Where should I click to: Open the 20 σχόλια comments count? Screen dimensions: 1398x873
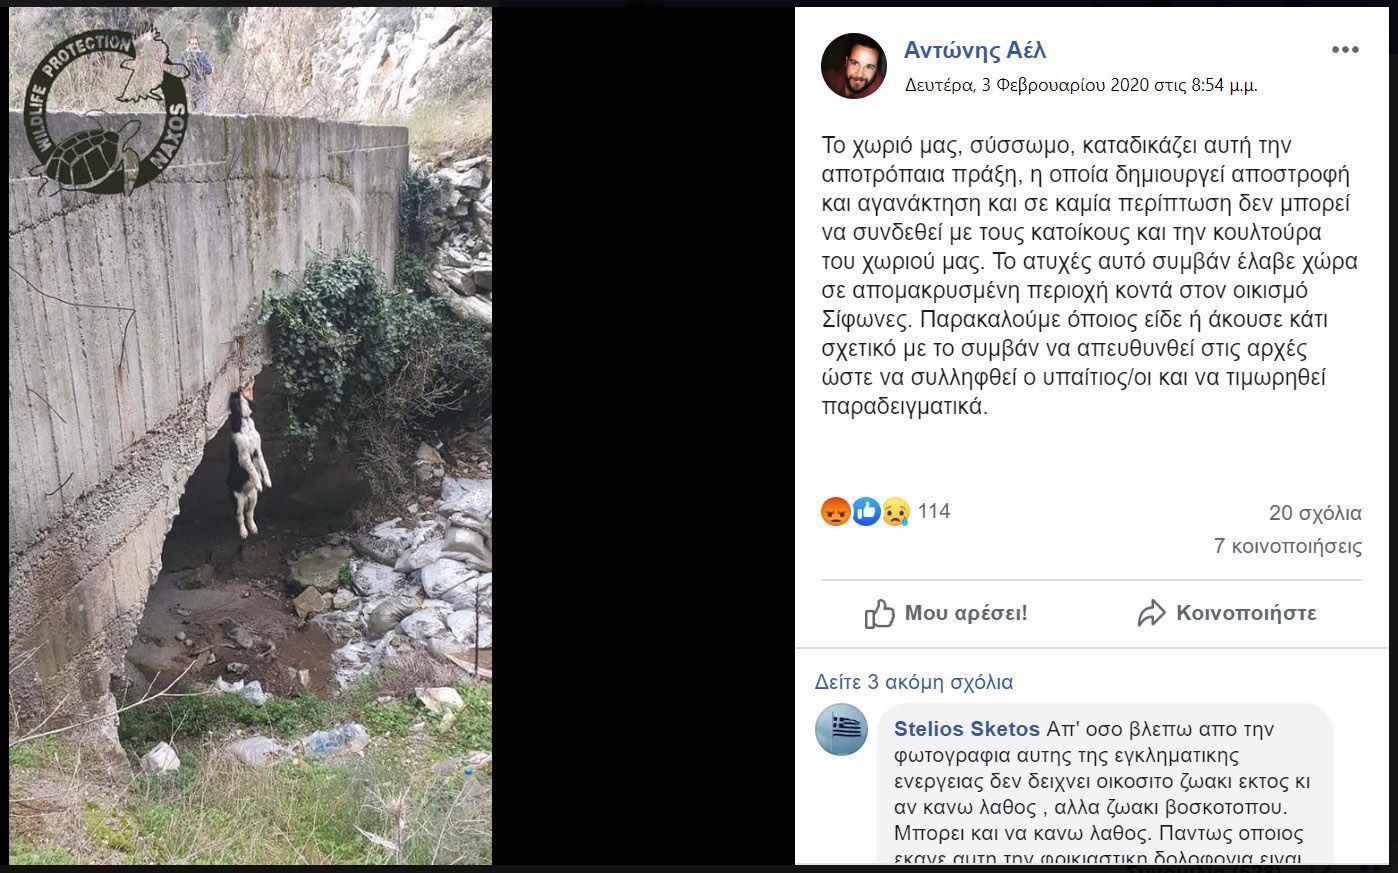pos(1315,513)
